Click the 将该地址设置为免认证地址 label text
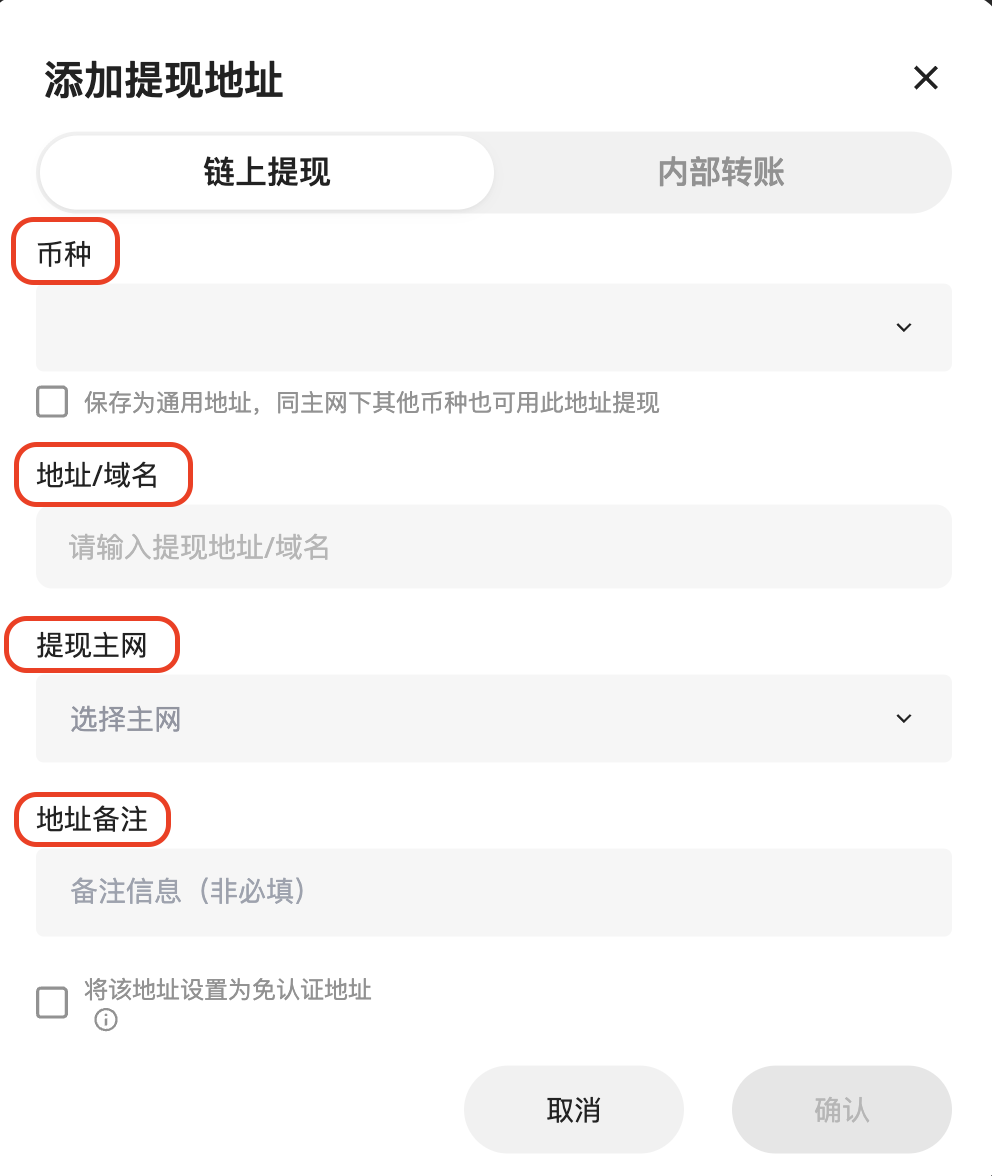The width and height of the screenshot is (992, 1176). tap(228, 990)
